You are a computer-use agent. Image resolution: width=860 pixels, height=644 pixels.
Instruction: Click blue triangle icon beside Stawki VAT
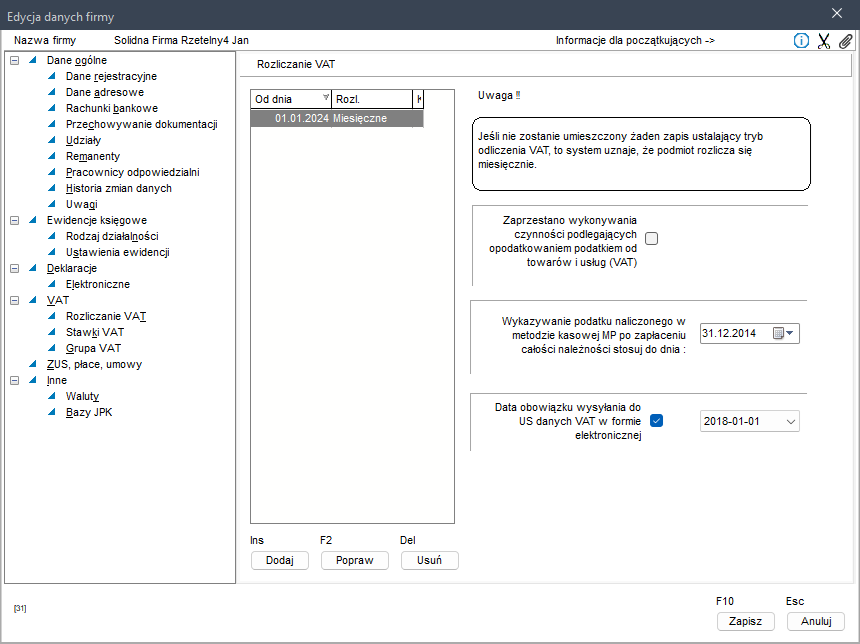click(x=52, y=332)
